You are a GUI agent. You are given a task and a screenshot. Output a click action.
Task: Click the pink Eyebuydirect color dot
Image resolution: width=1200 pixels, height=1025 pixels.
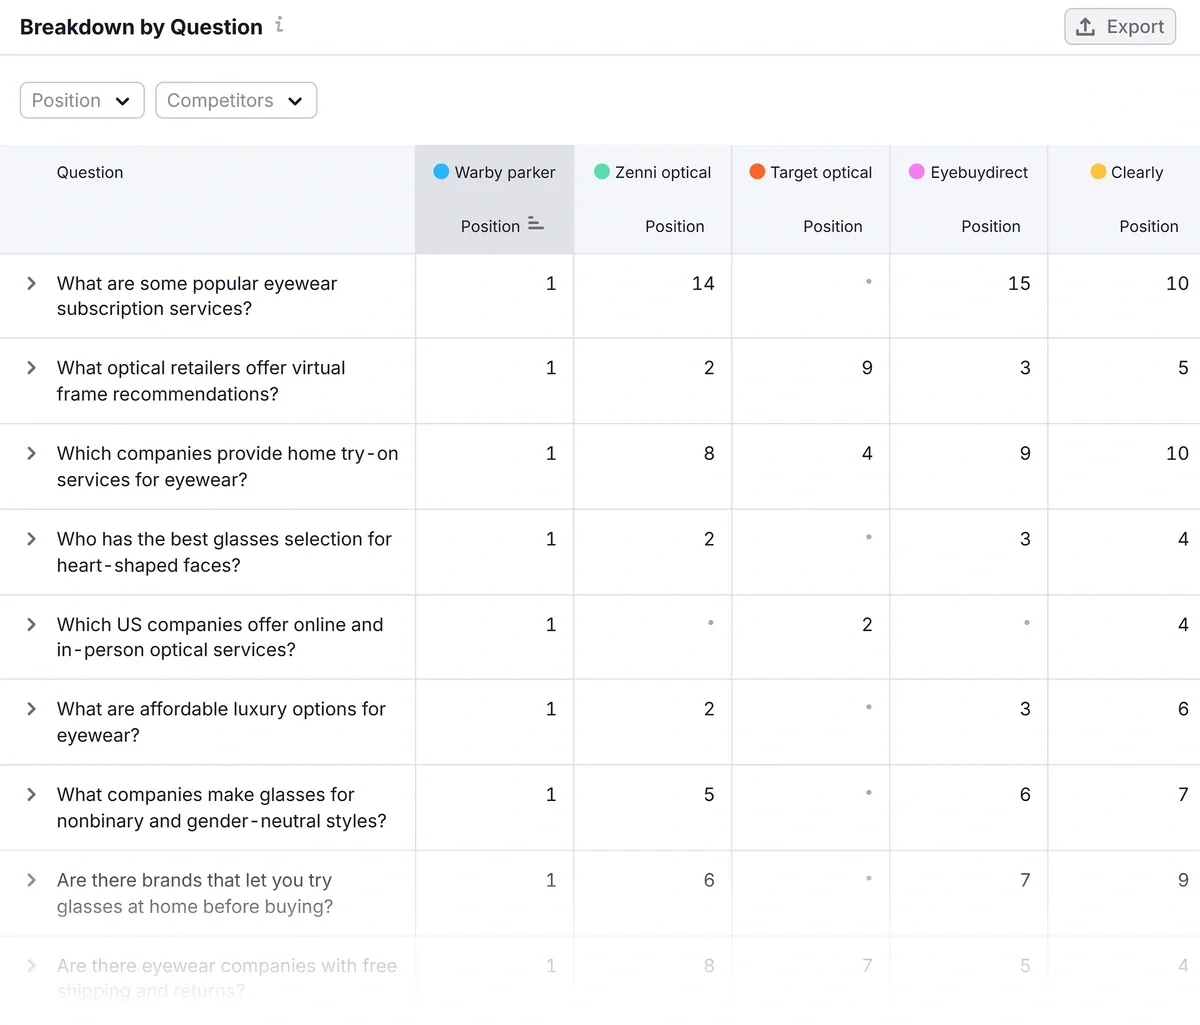pyautogui.click(x=916, y=171)
